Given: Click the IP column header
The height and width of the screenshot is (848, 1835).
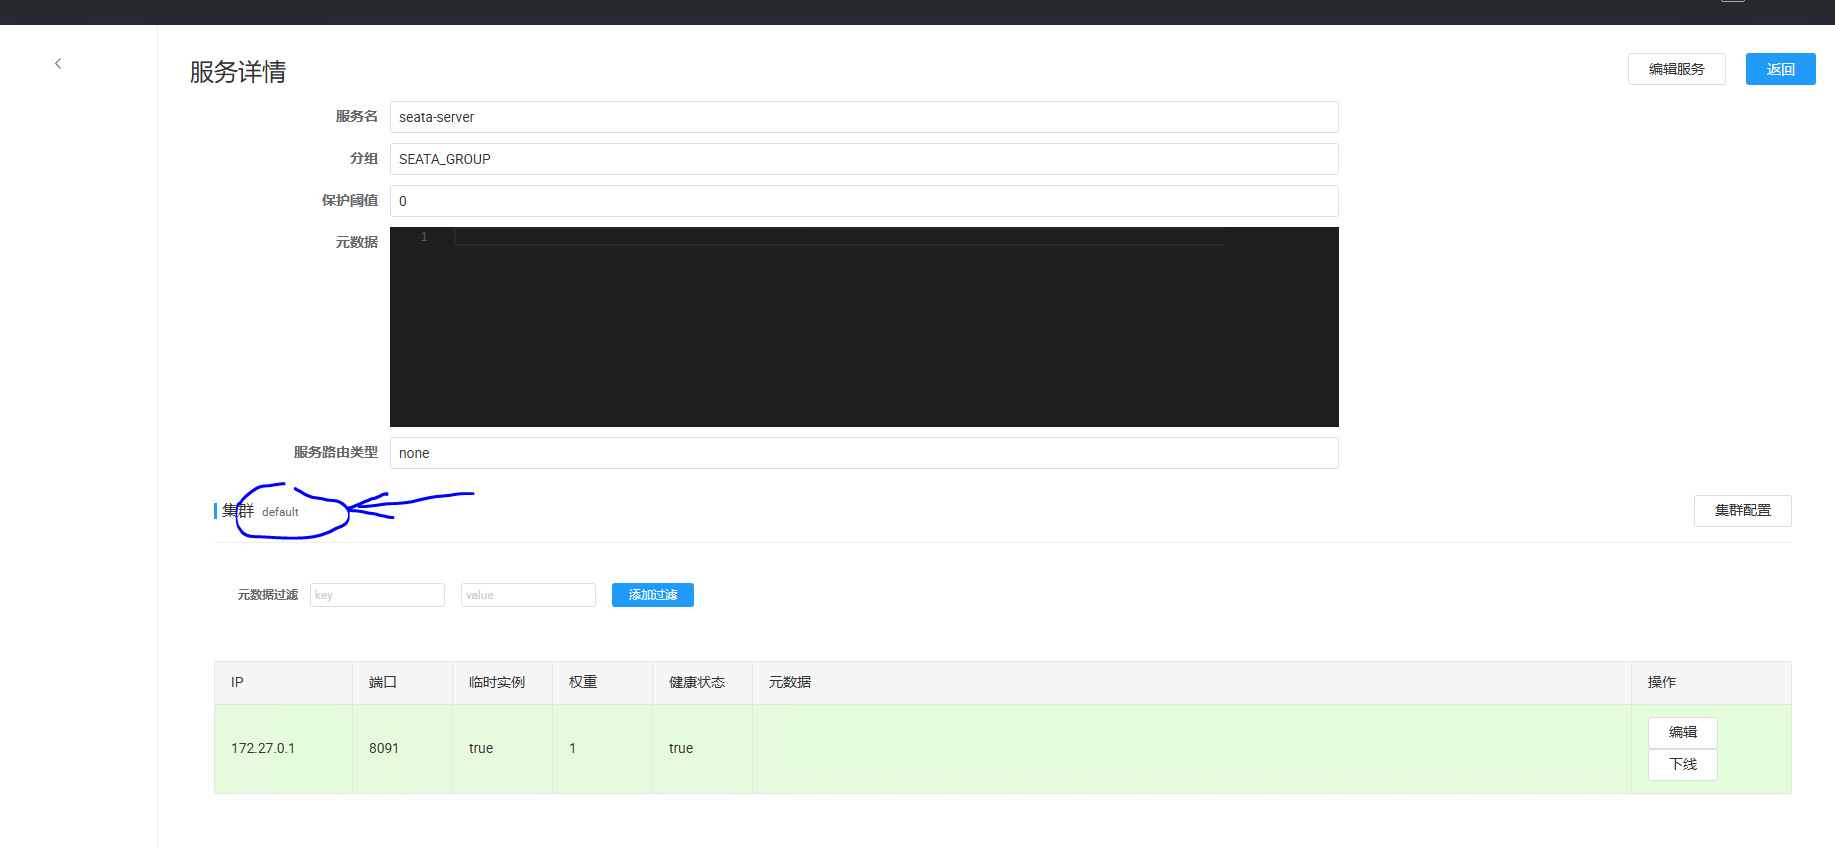Looking at the screenshot, I should [x=237, y=682].
